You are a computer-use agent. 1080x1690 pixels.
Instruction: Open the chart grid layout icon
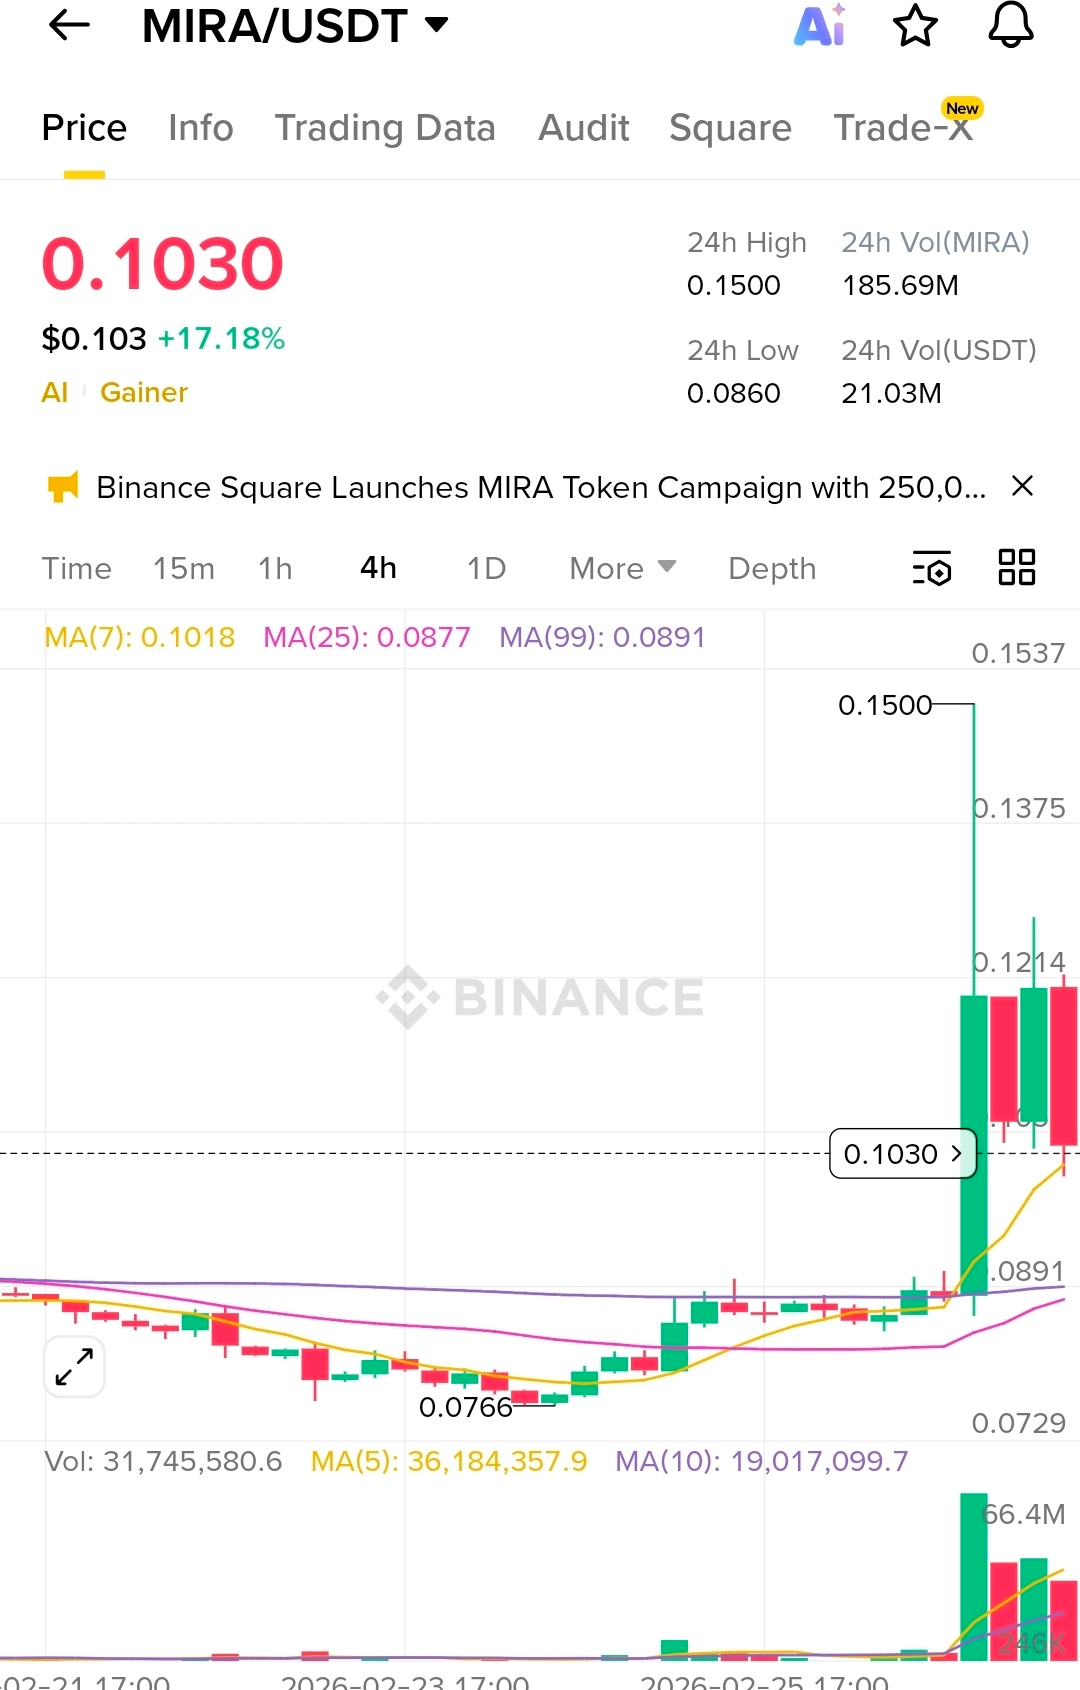pos(1017,567)
